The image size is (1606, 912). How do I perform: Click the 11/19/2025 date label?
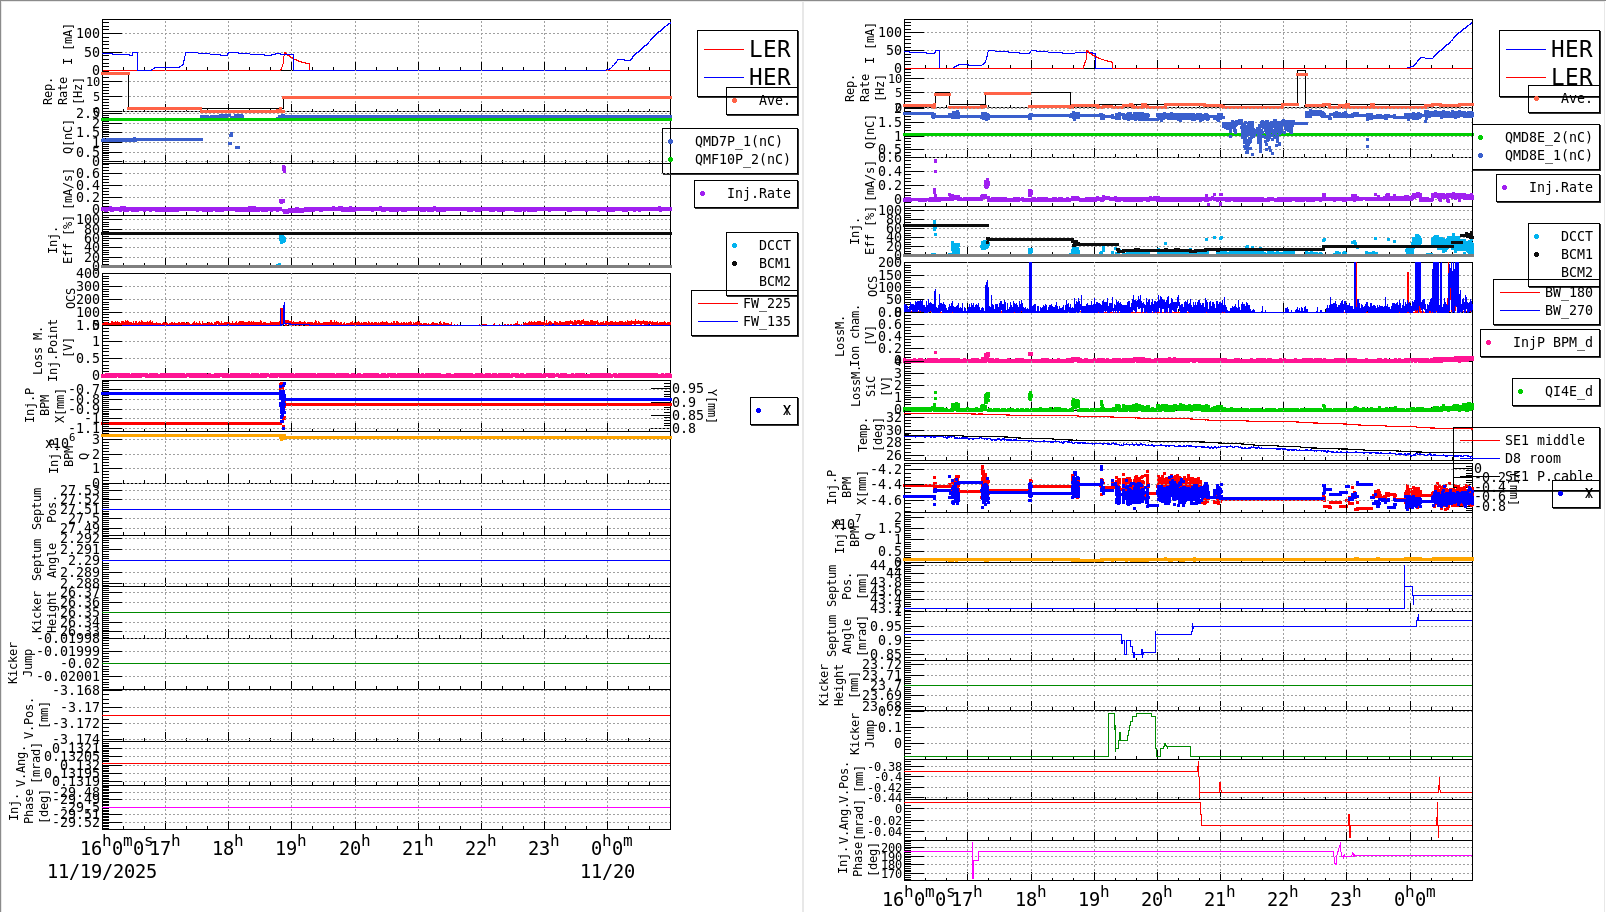pyautogui.click(x=100, y=872)
